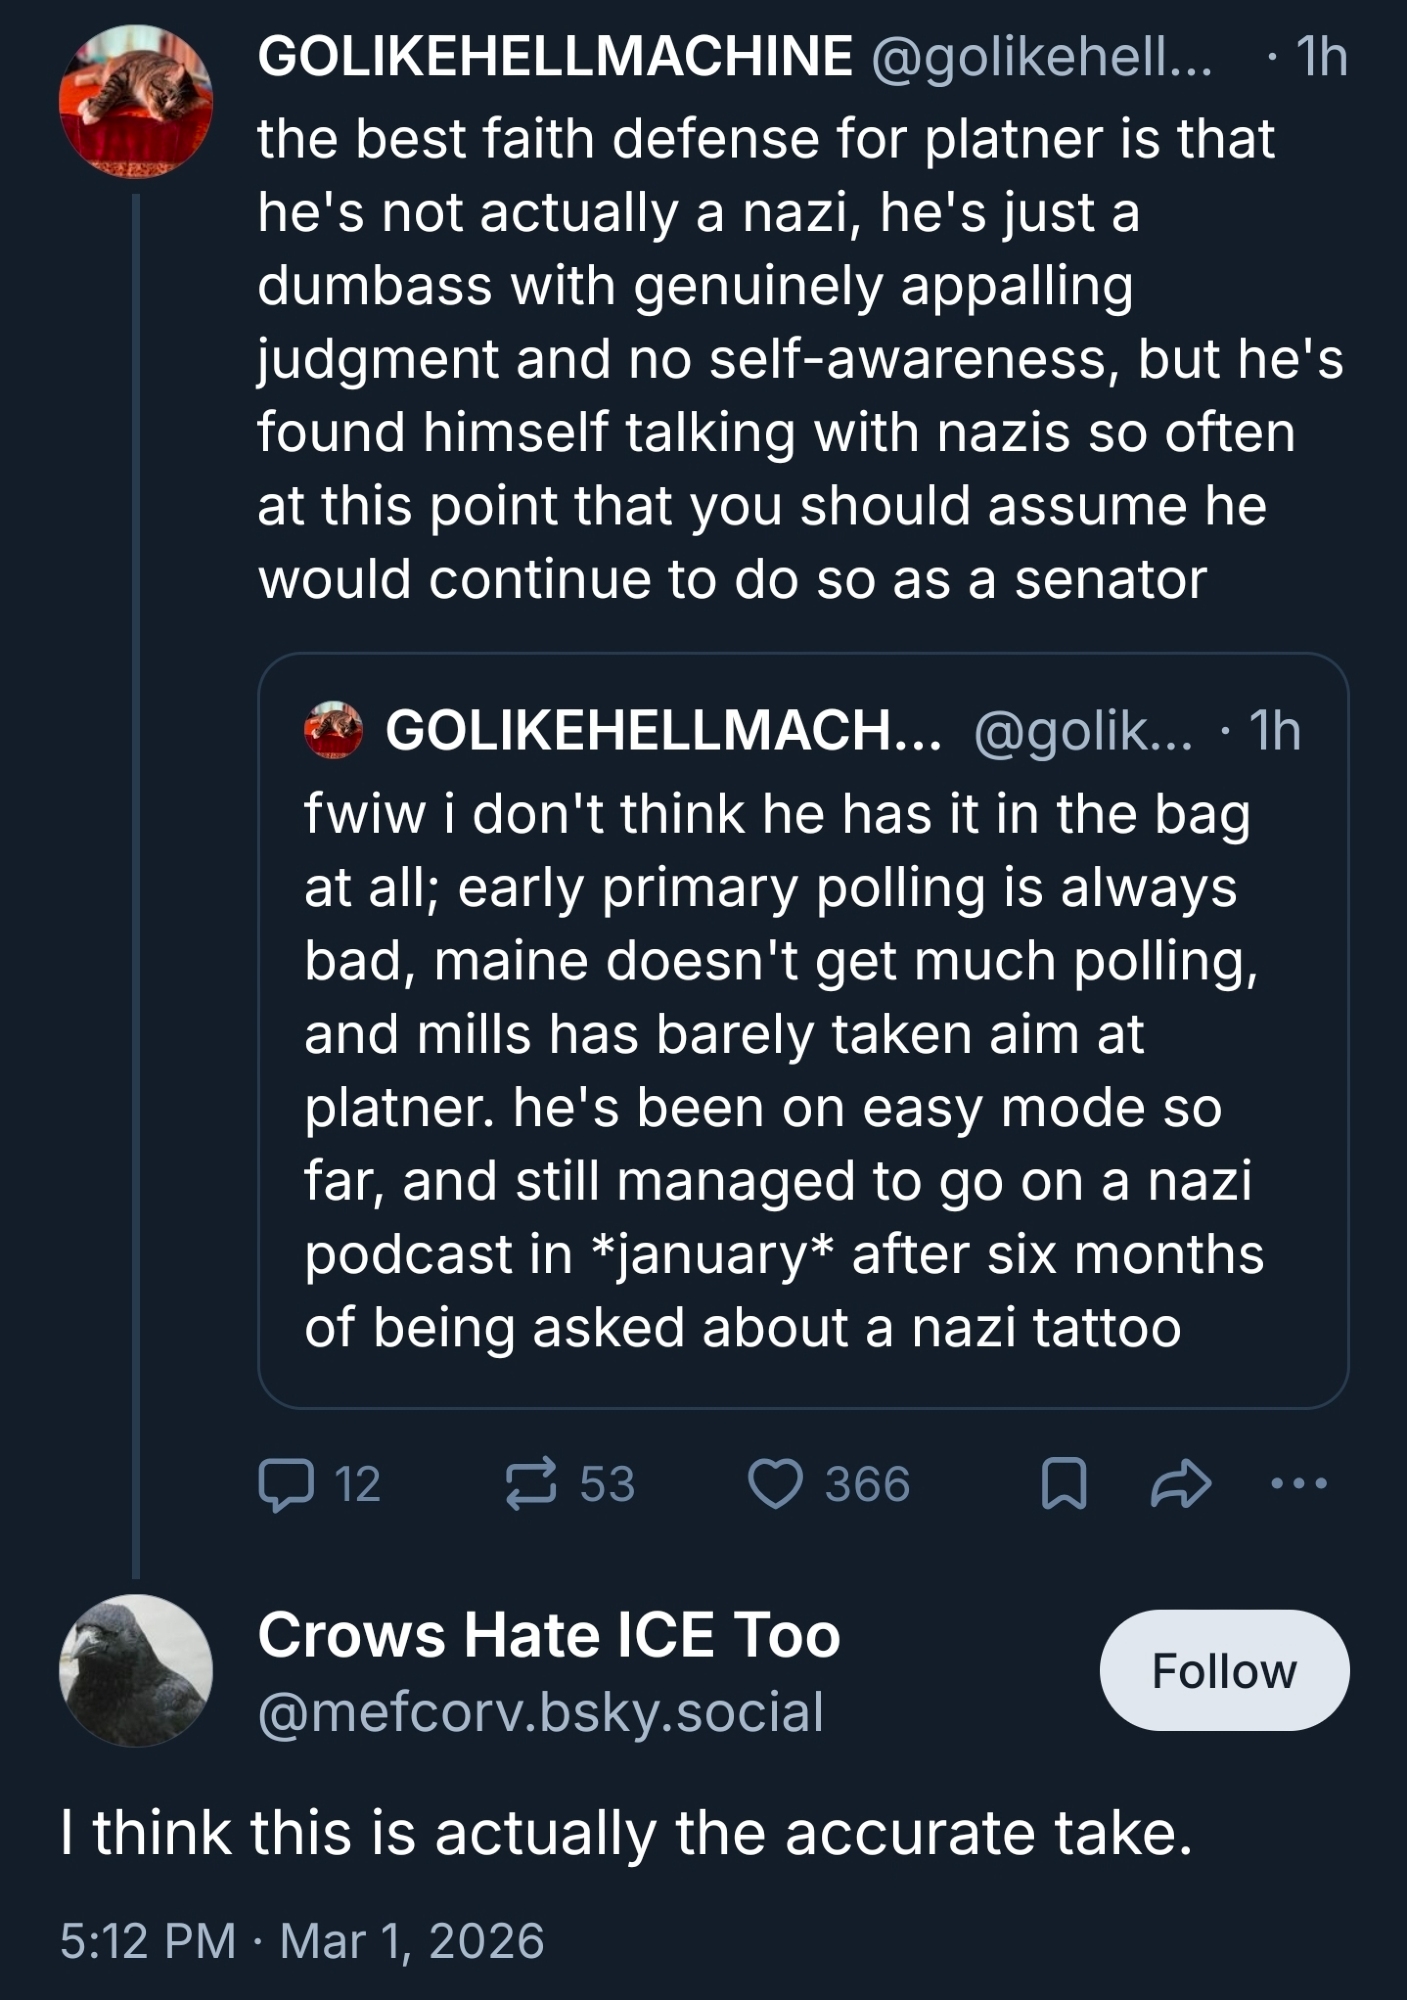This screenshot has width=1407, height=2000.
Task: Open the three-dot more options menu
Action: [1299, 1484]
